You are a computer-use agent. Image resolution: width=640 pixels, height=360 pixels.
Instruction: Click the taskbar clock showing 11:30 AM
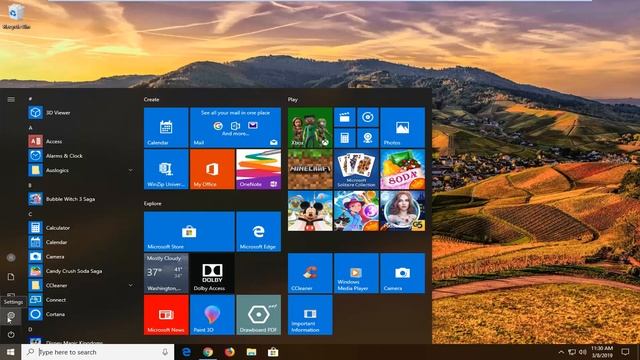click(602, 352)
